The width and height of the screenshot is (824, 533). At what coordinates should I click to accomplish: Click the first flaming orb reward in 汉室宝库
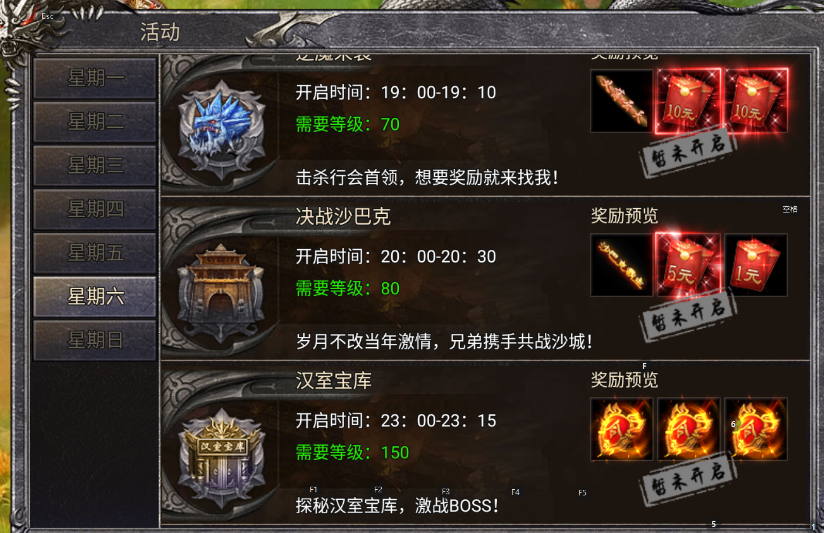click(x=622, y=429)
